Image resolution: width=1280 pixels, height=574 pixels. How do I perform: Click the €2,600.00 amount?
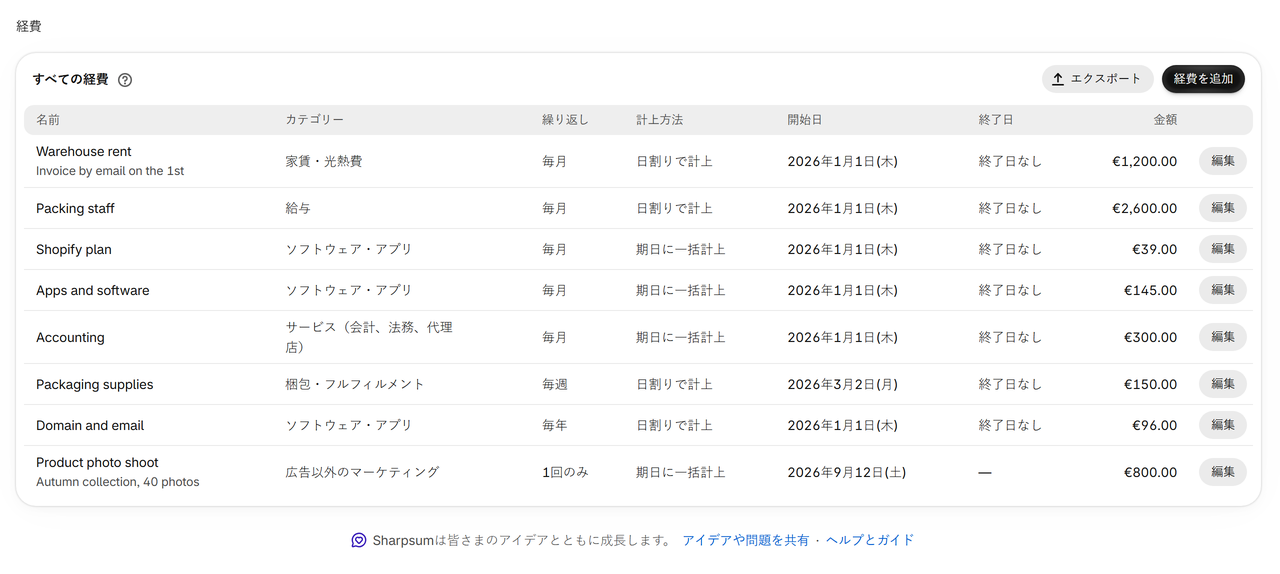pos(1144,208)
